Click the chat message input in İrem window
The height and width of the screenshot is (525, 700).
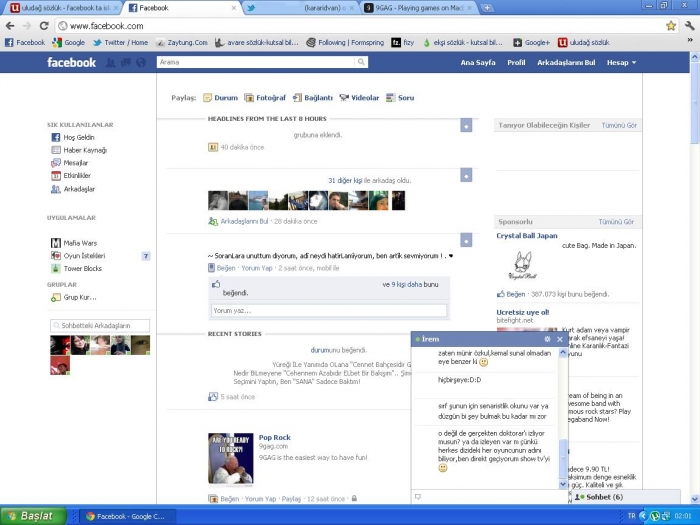pyautogui.click(x=489, y=497)
